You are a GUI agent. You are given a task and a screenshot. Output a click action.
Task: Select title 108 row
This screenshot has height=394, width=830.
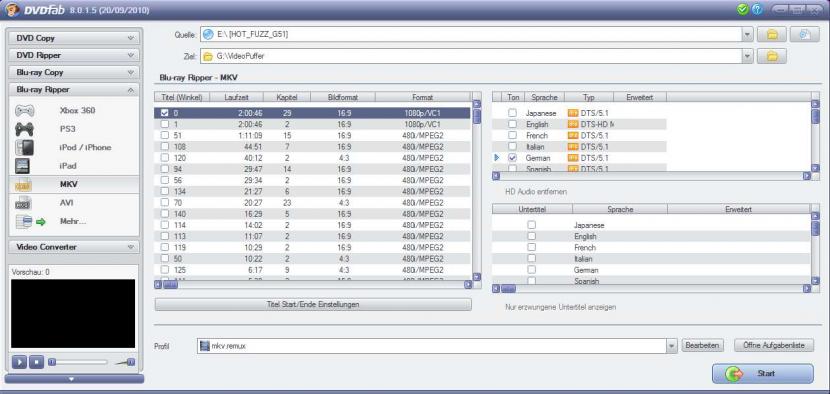[312, 147]
